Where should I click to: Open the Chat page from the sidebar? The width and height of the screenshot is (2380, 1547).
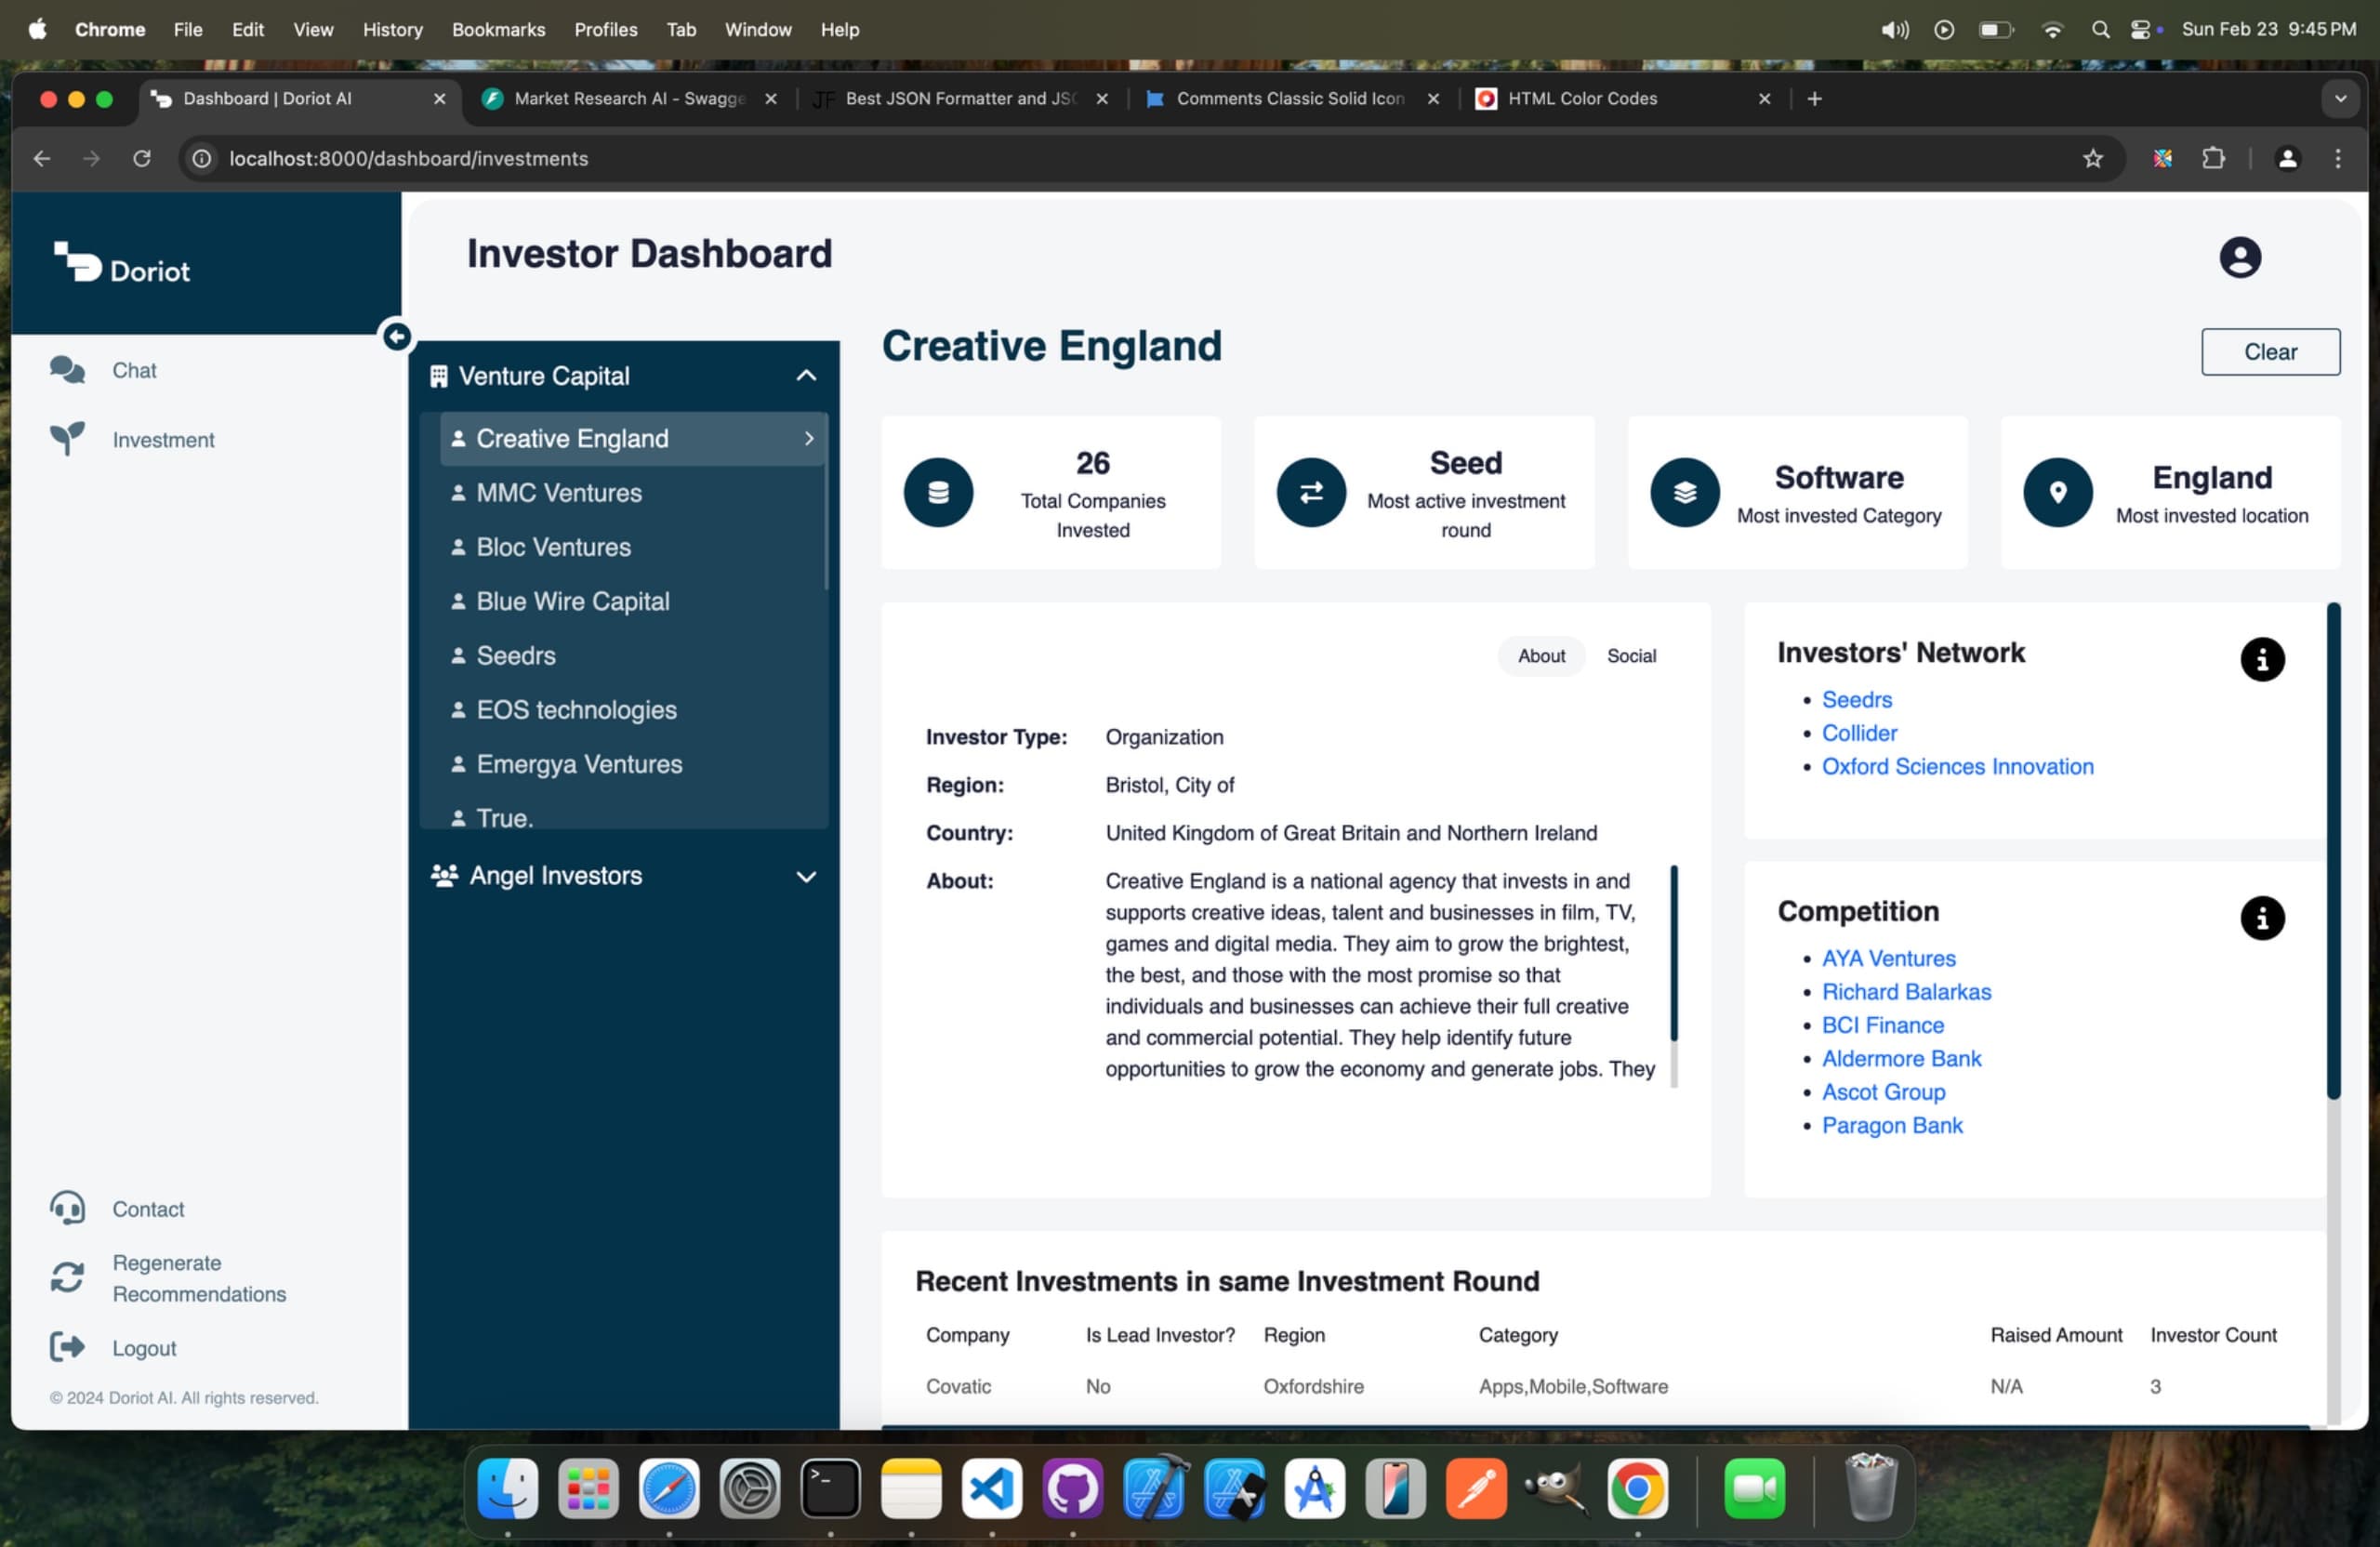click(134, 370)
